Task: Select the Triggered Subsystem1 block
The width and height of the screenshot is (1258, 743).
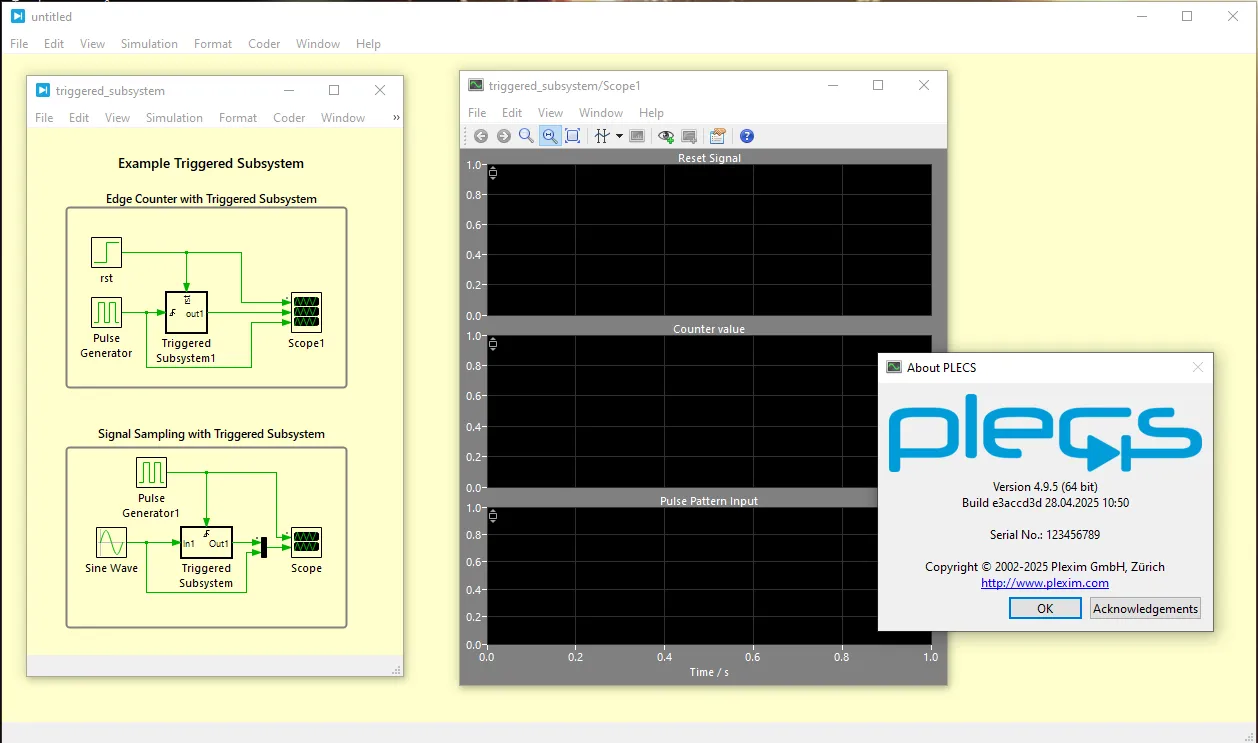Action: coord(186,313)
